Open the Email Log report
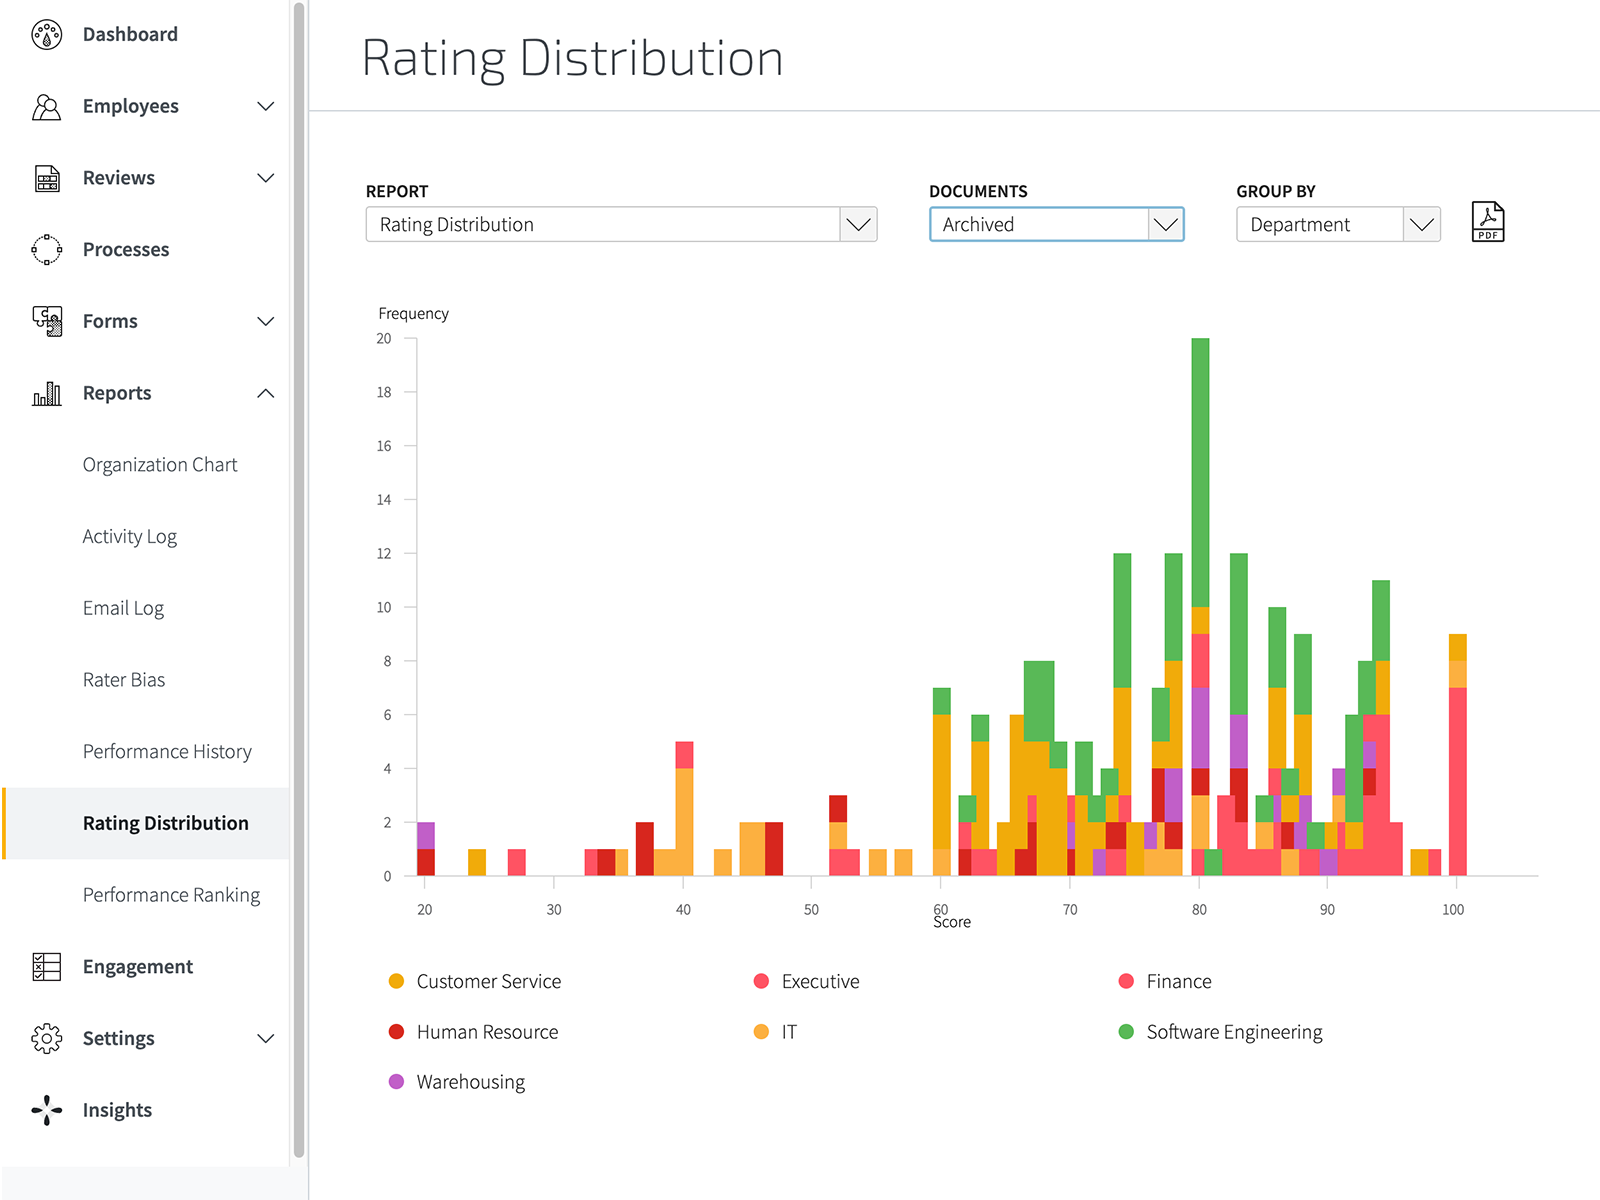The width and height of the screenshot is (1600, 1200). point(123,607)
